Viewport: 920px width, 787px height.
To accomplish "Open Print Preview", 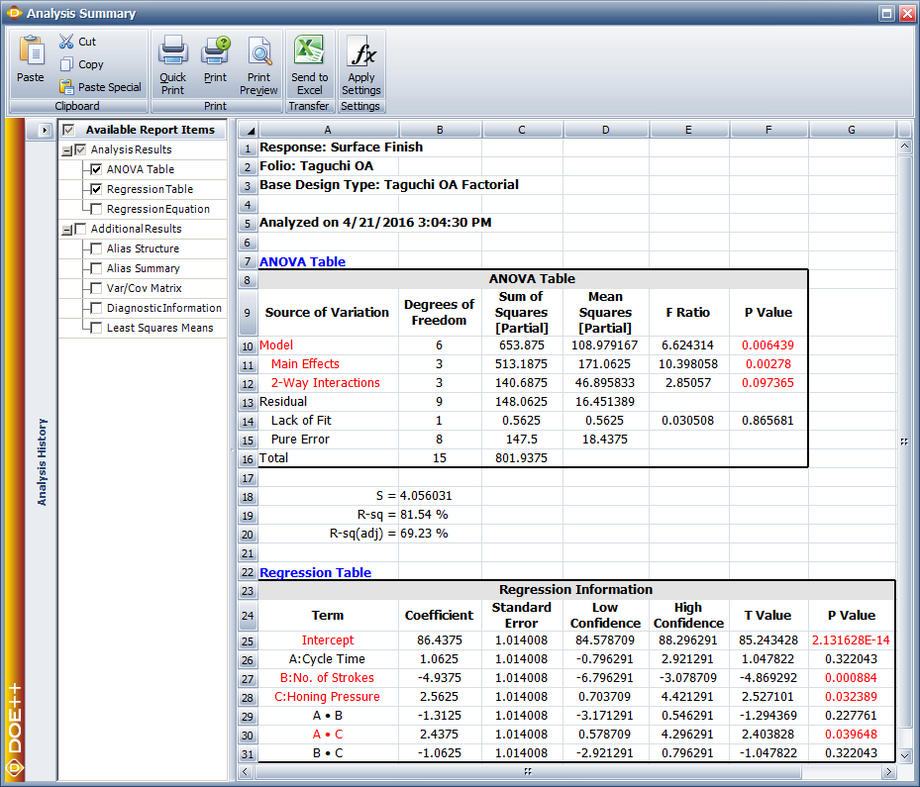I will point(259,65).
